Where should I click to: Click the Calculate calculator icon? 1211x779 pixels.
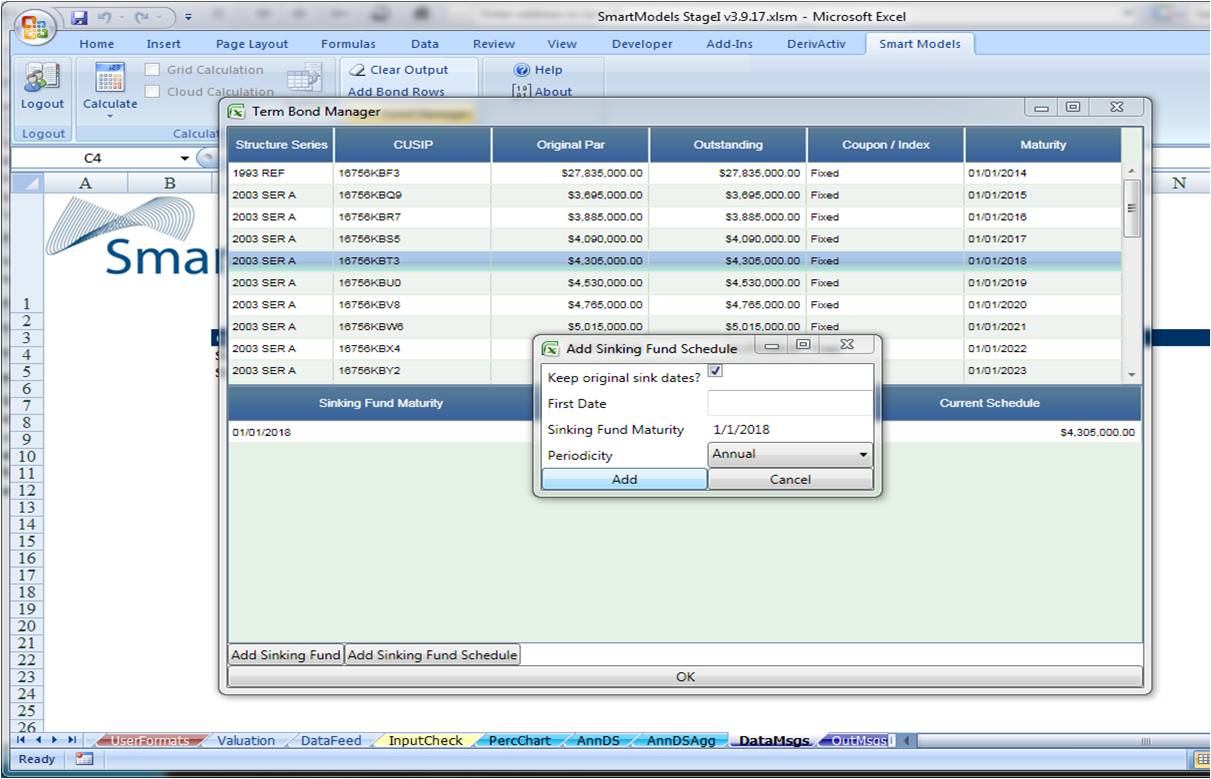click(x=110, y=78)
